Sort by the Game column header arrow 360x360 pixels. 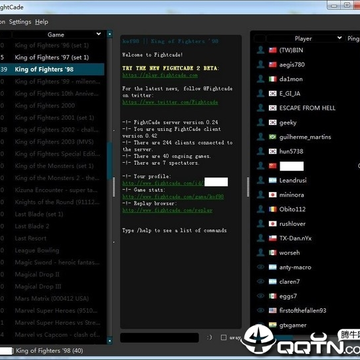coord(98,34)
